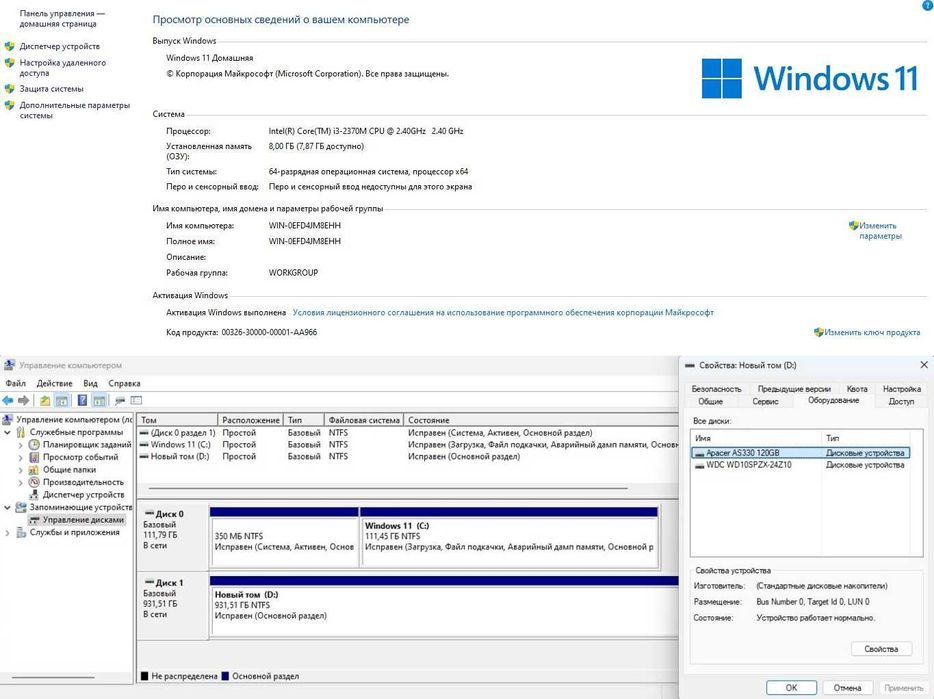This screenshot has height=699, width=934.
Task: Open the Справка menu
Action: [124, 383]
